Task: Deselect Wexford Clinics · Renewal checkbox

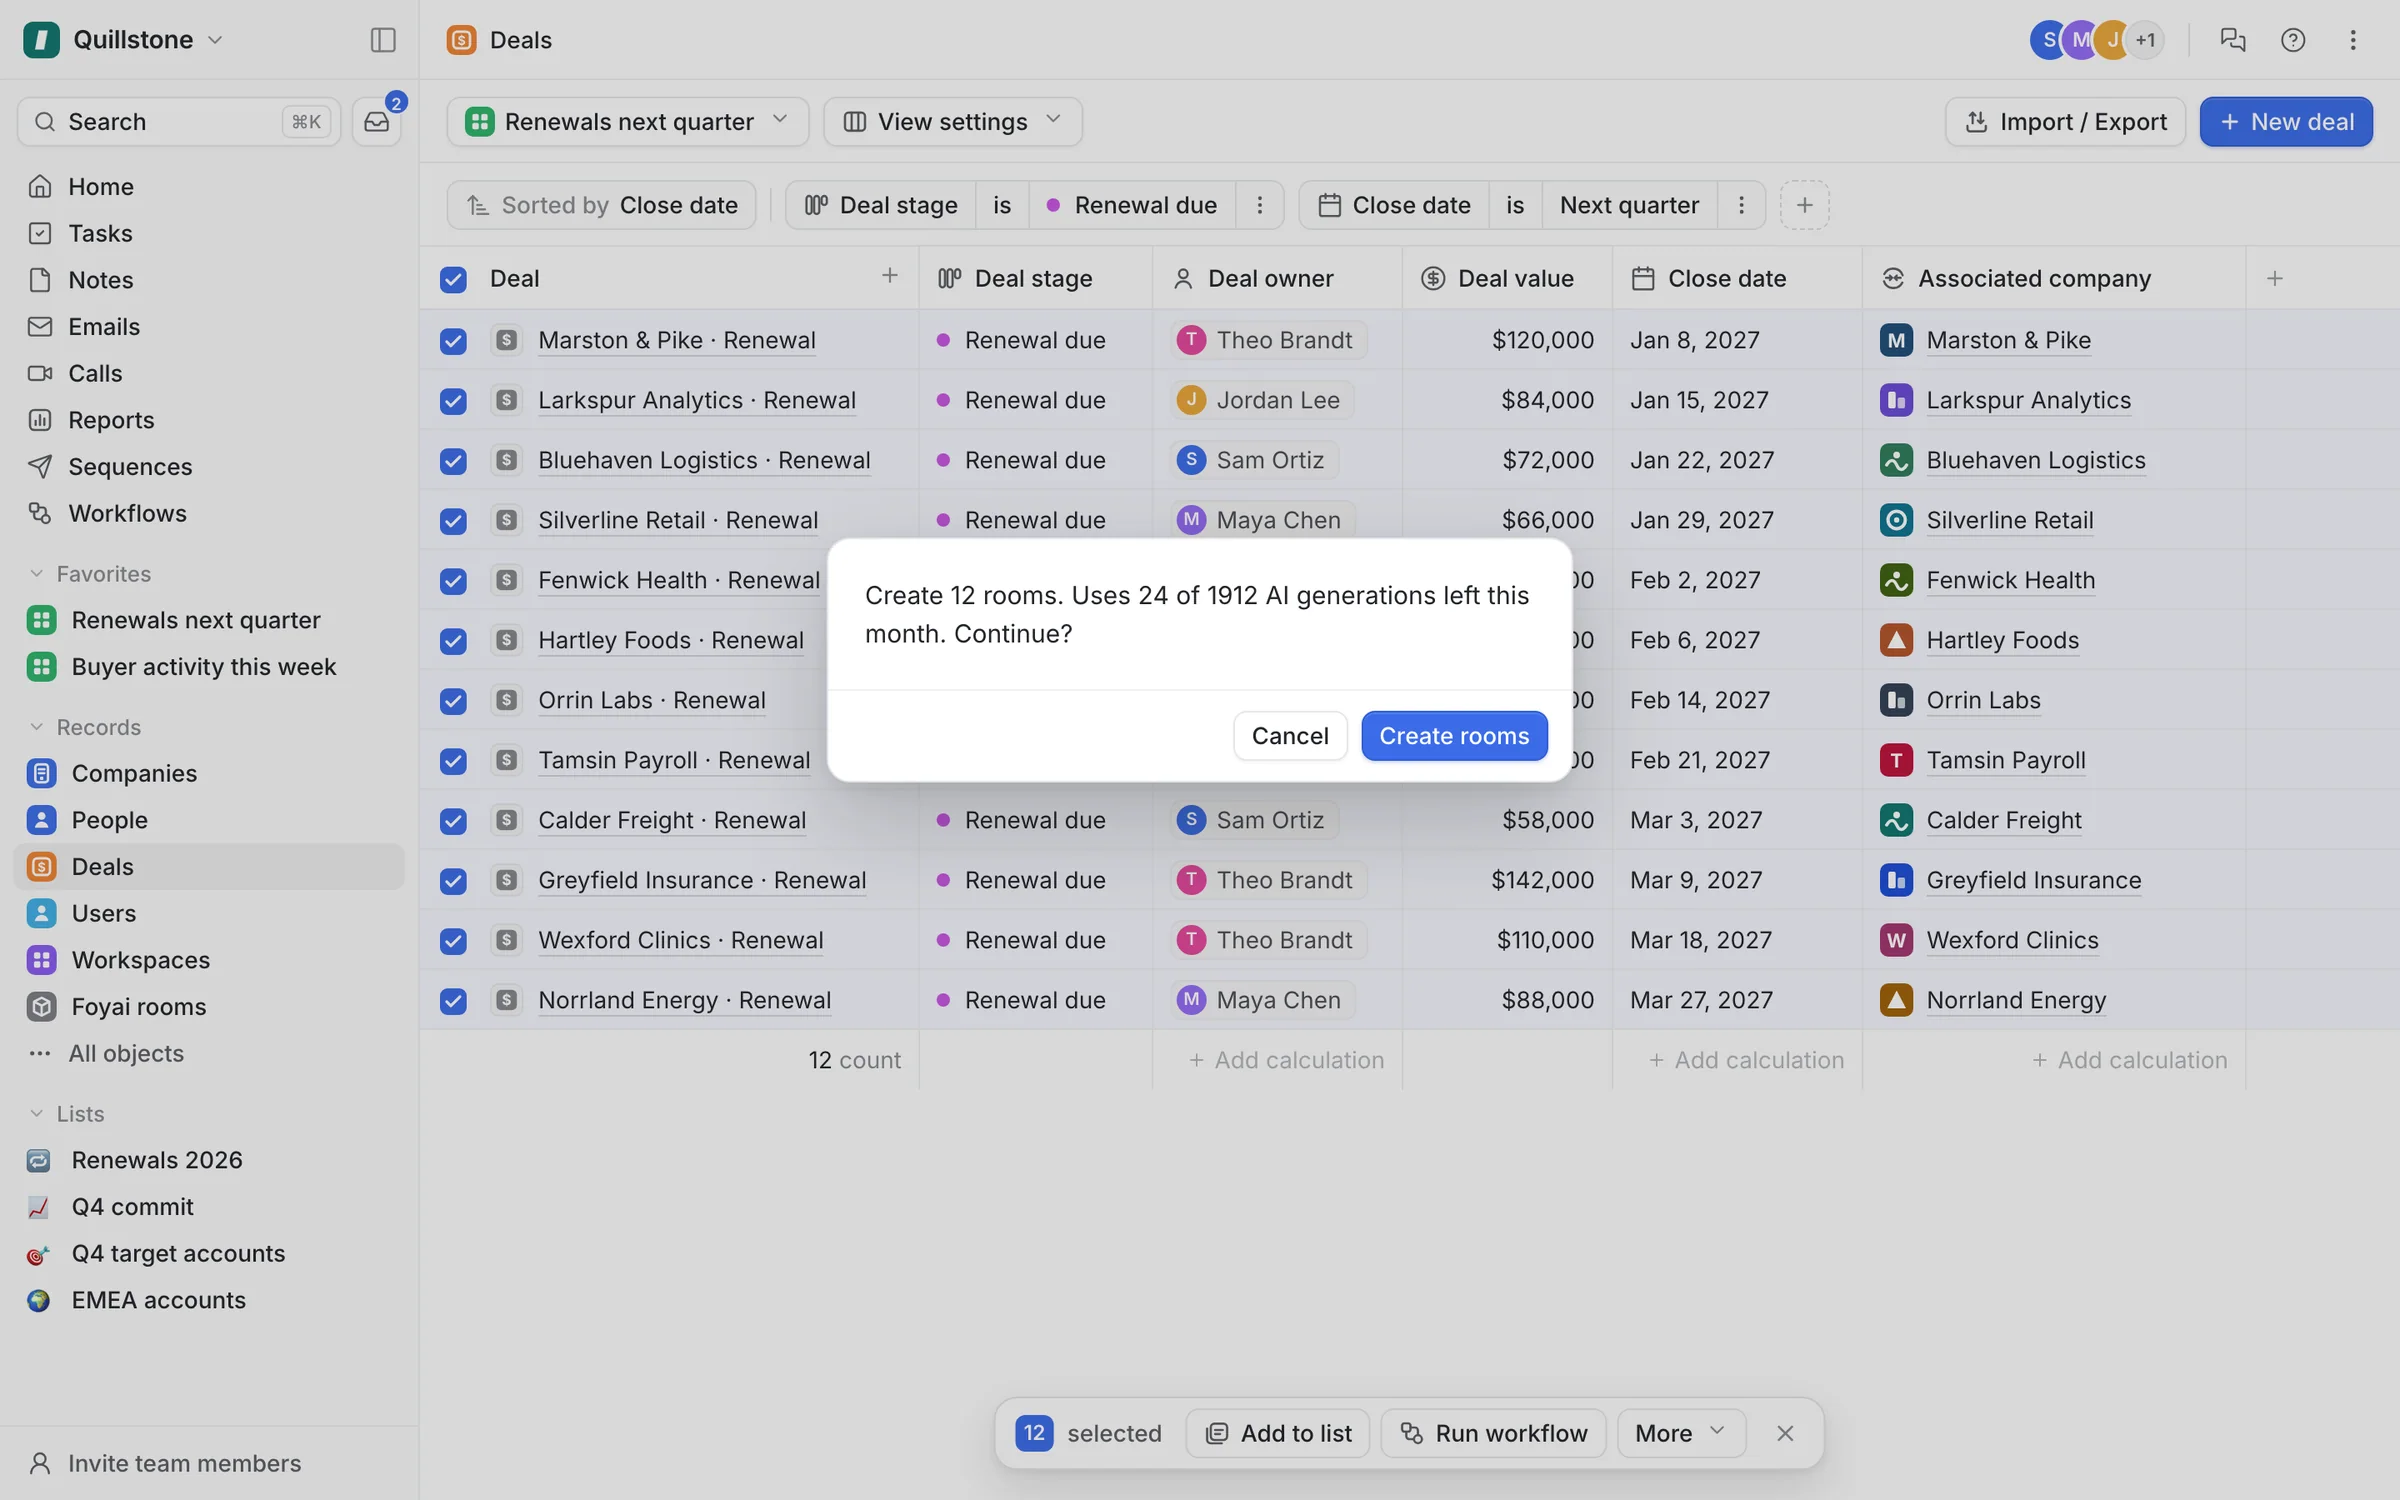Action: tap(453, 941)
